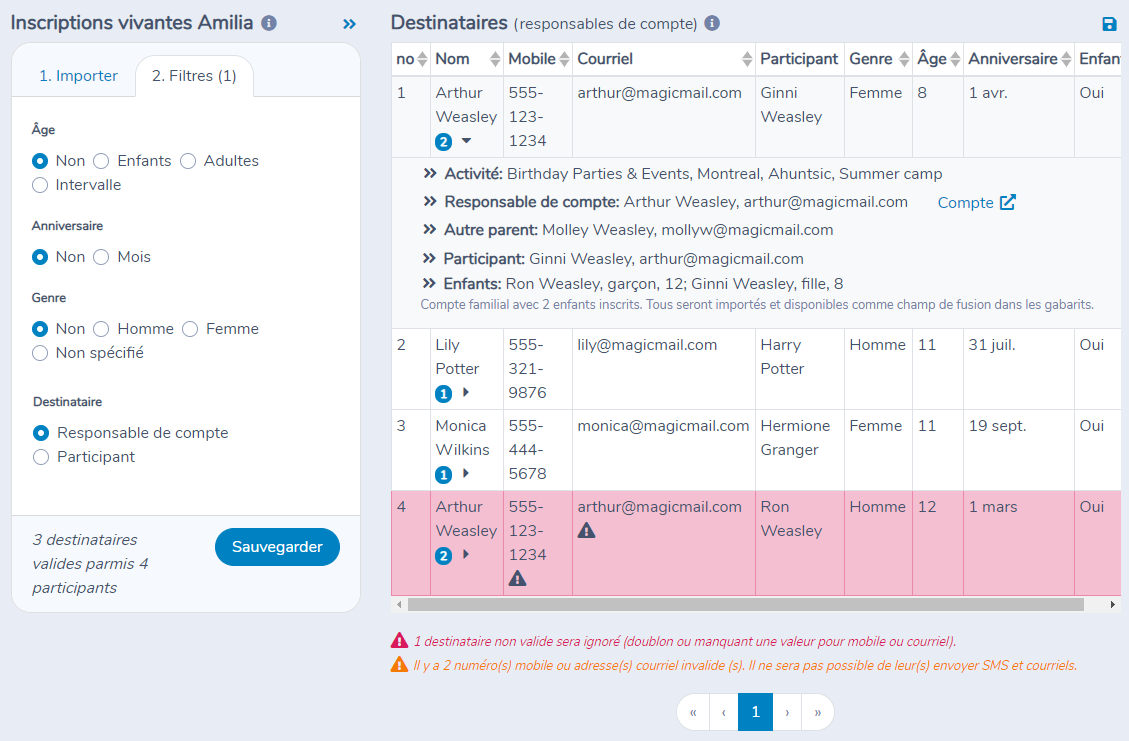Expand Monica Wilkins row details
The width and height of the screenshot is (1129, 741).
[x=466, y=473]
